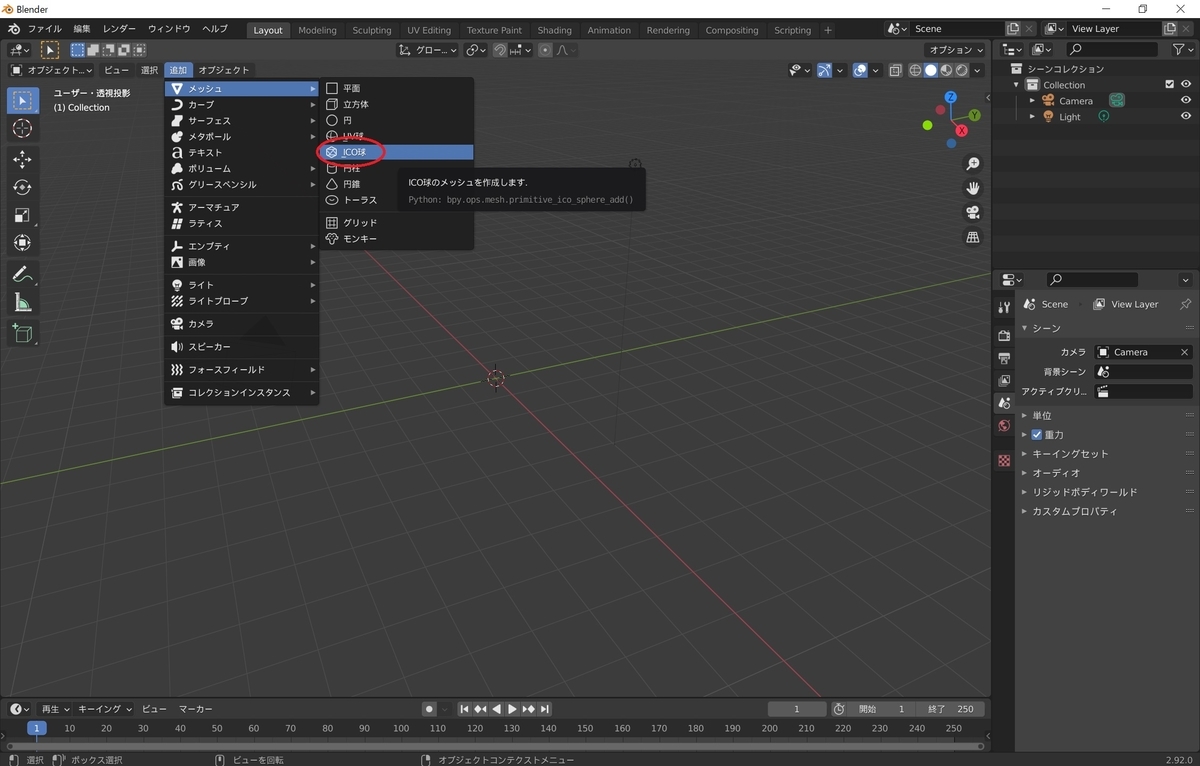Image resolution: width=1200 pixels, height=766 pixels.
Task: Click the current frame number field
Action: tap(797, 709)
